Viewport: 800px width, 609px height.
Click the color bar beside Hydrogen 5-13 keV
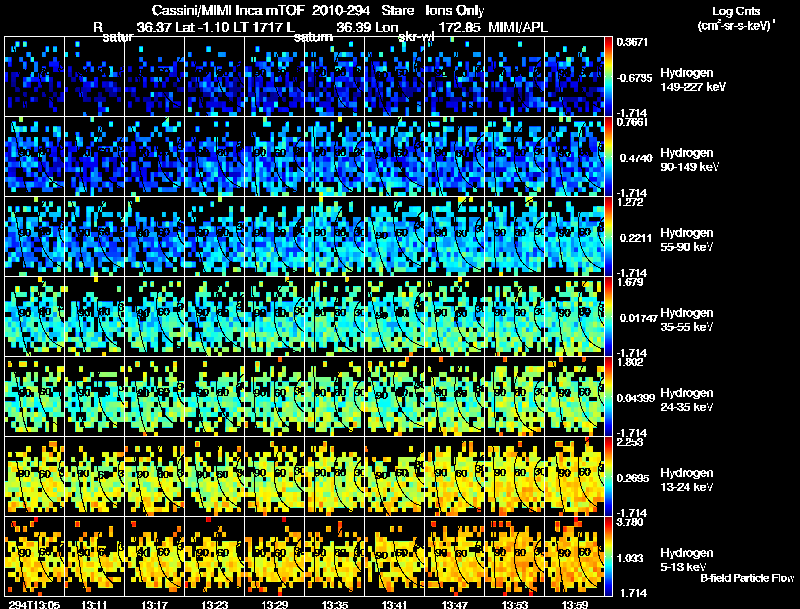[608, 557]
